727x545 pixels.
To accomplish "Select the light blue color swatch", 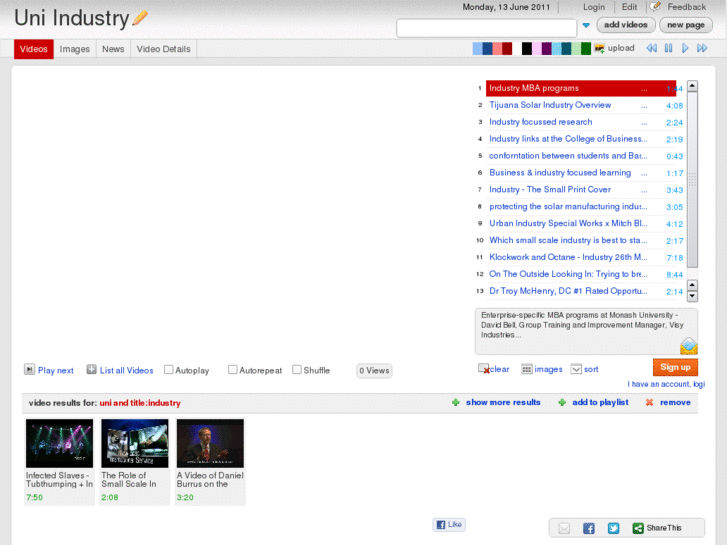I will 477,48.
